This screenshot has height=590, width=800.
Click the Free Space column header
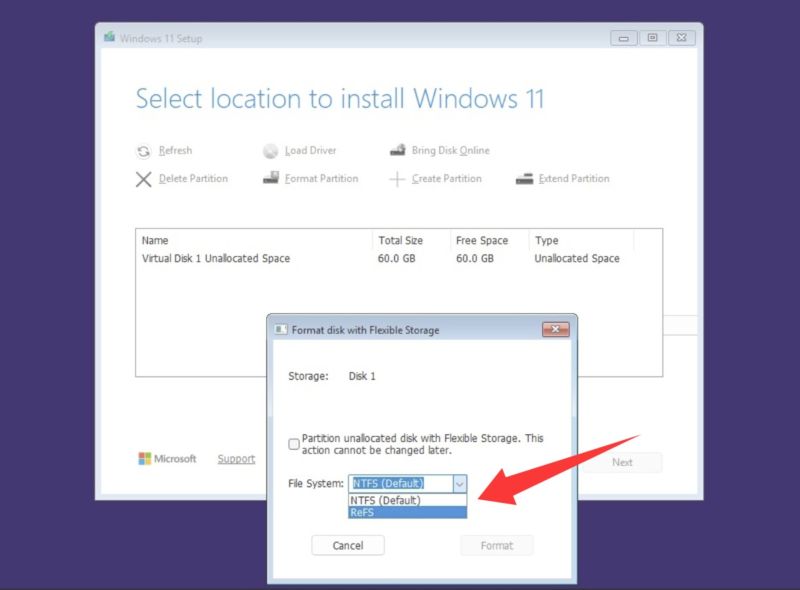[x=482, y=240]
